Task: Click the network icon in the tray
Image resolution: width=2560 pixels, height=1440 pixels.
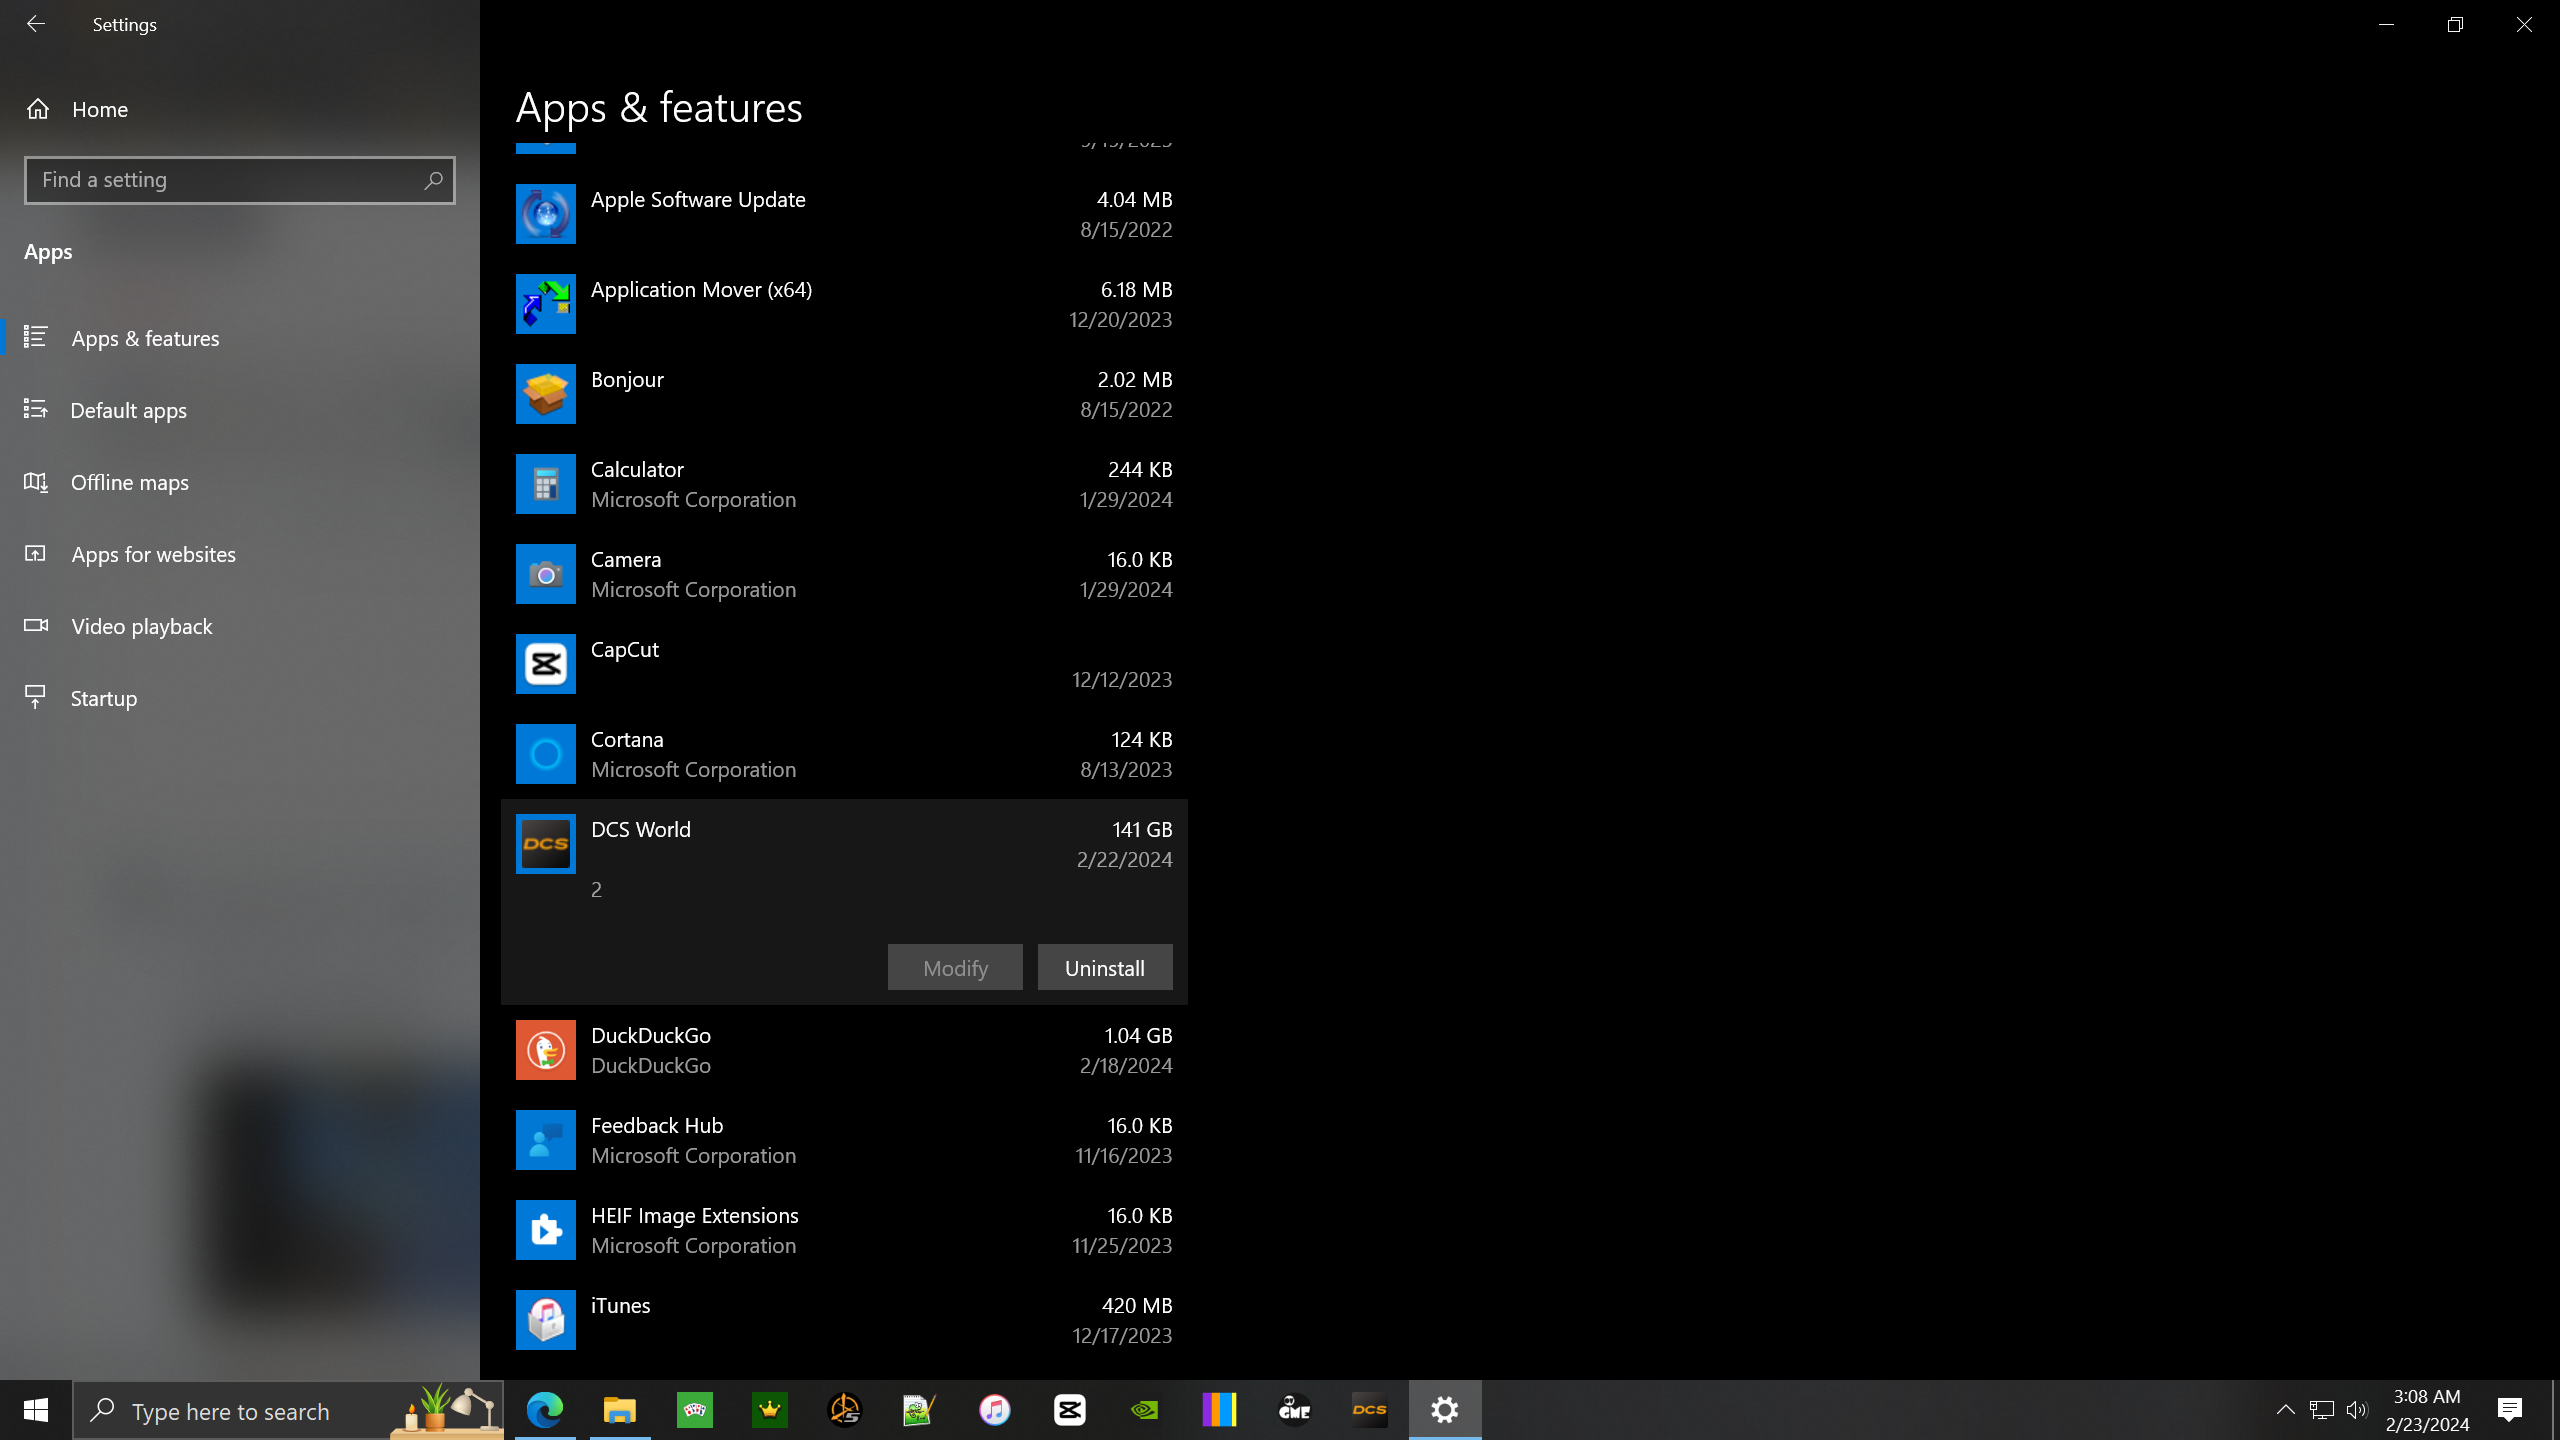Action: click(2322, 1410)
